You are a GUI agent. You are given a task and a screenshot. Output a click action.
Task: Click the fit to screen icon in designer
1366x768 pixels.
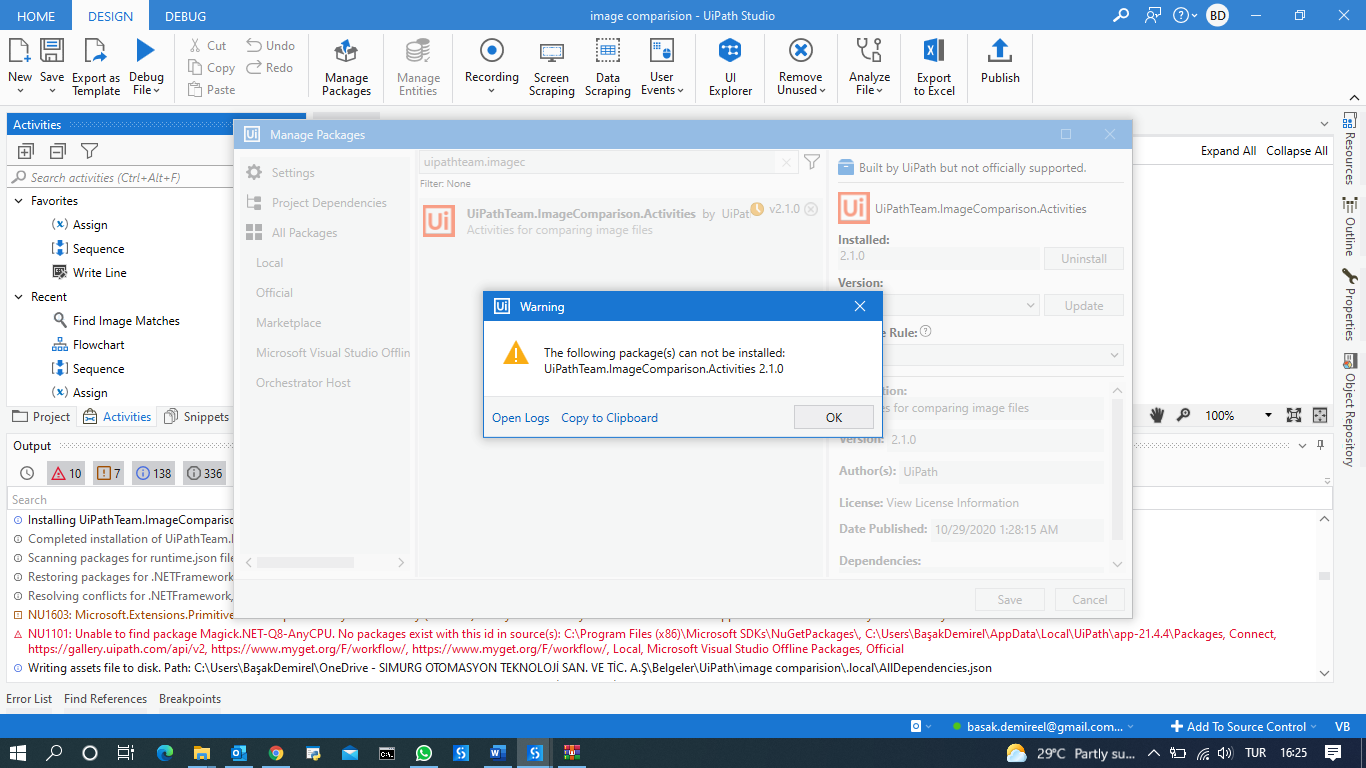1293,415
